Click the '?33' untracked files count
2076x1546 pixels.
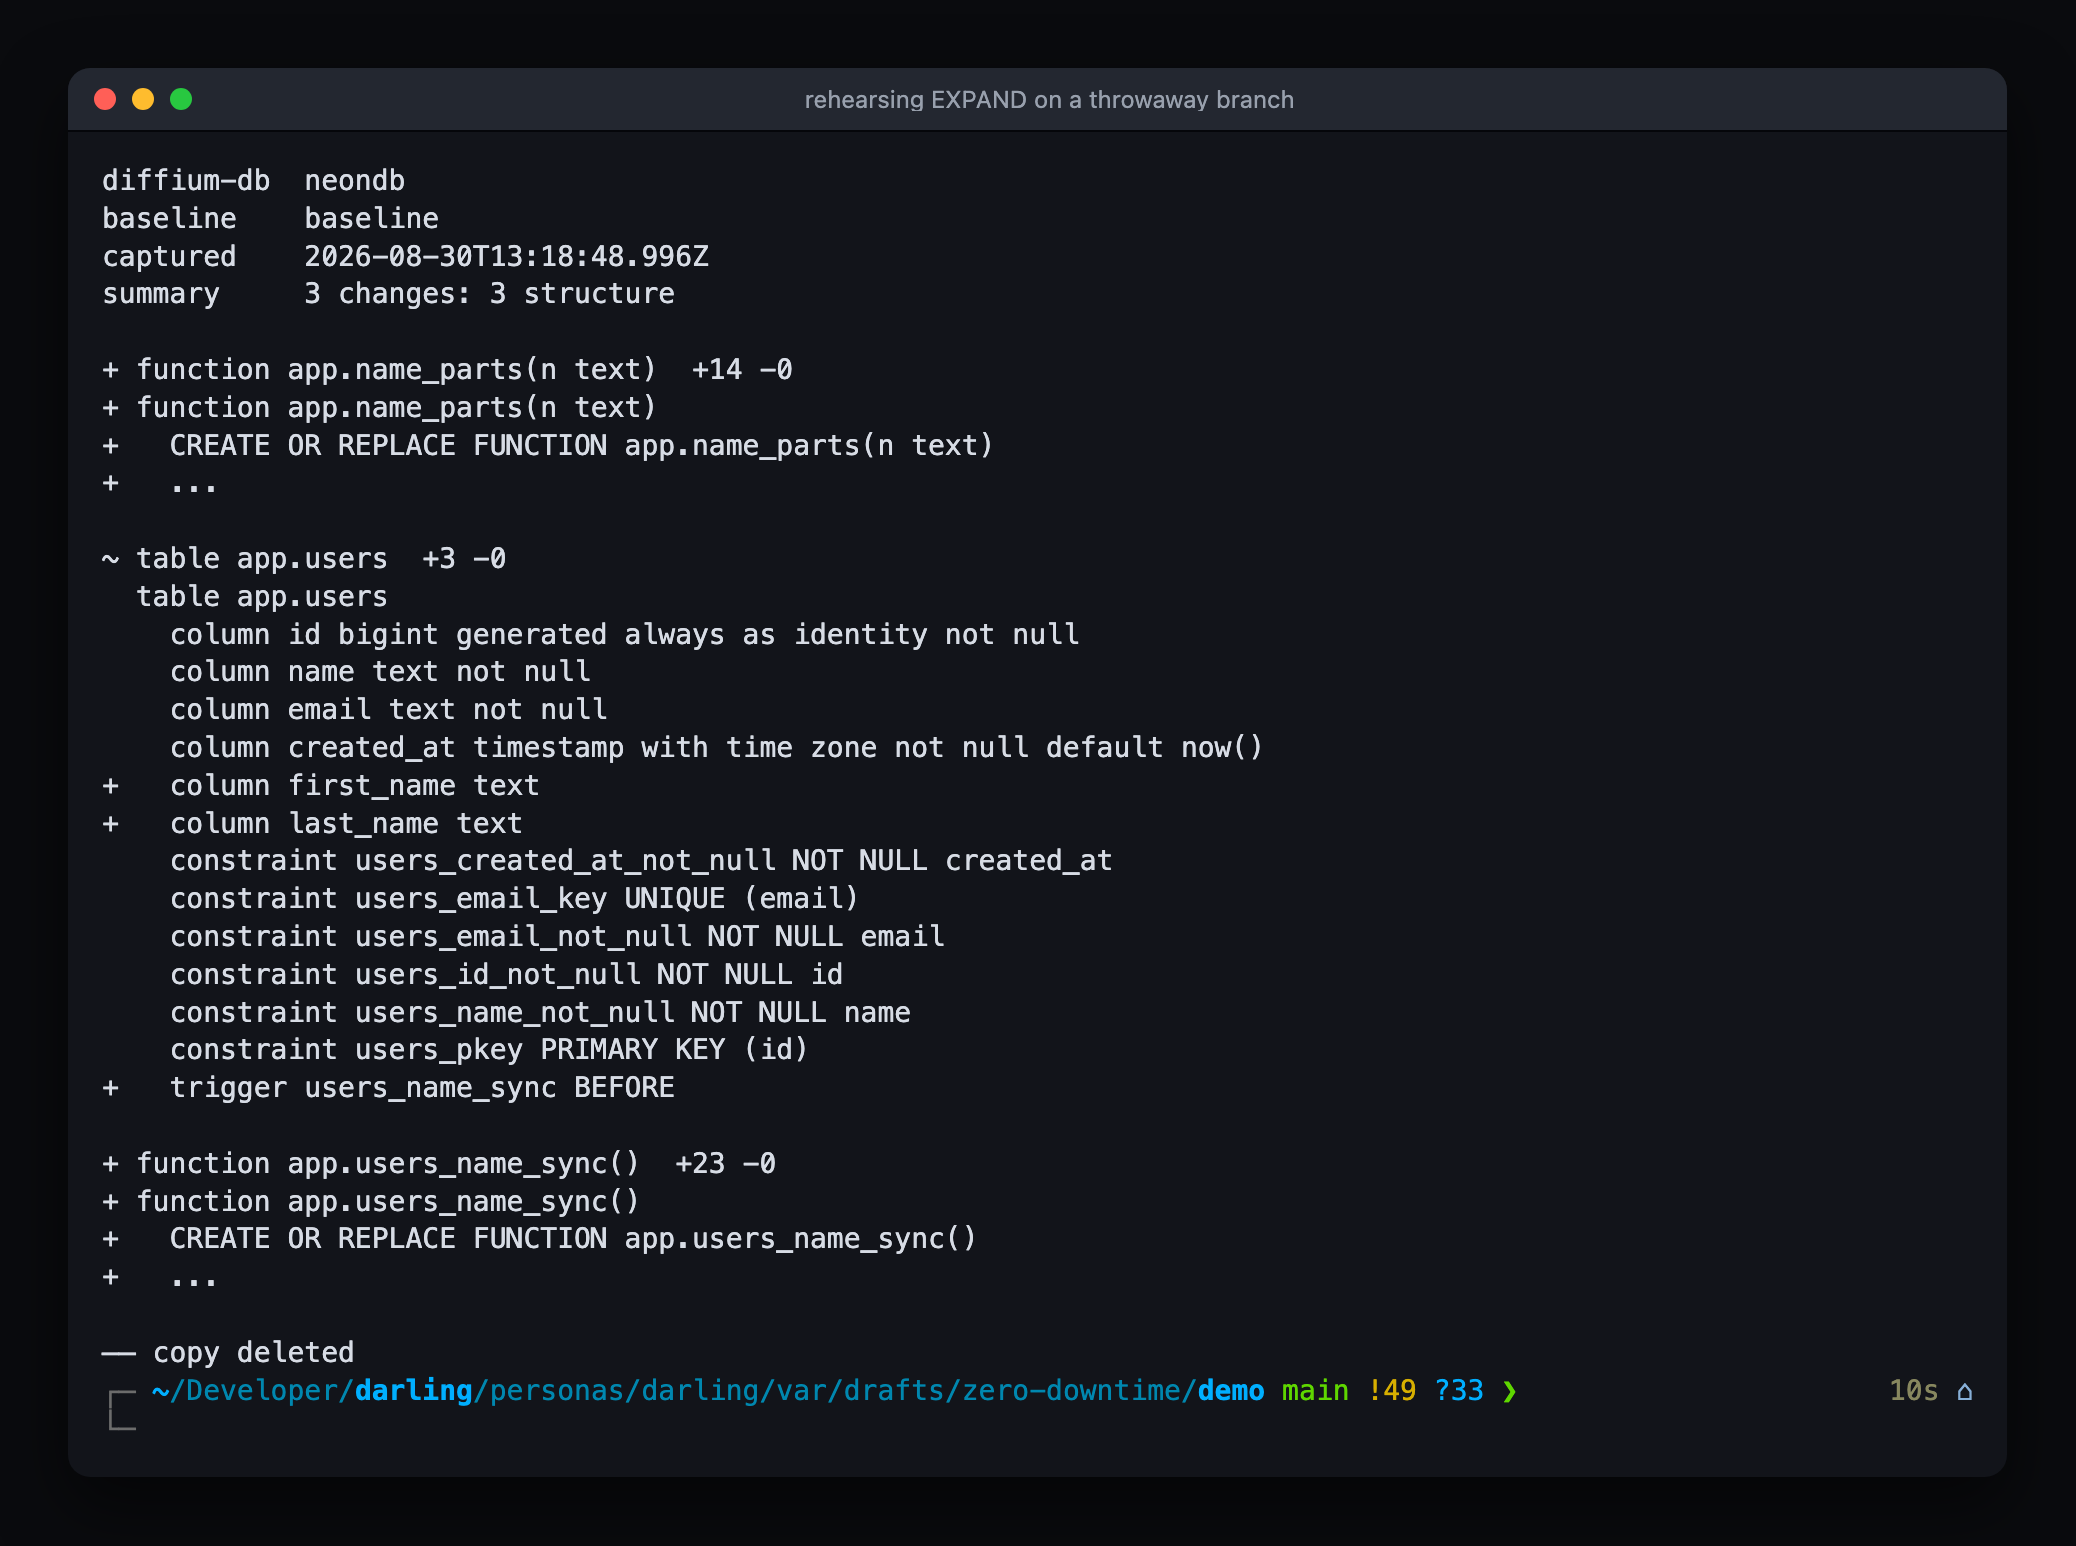point(1459,1391)
